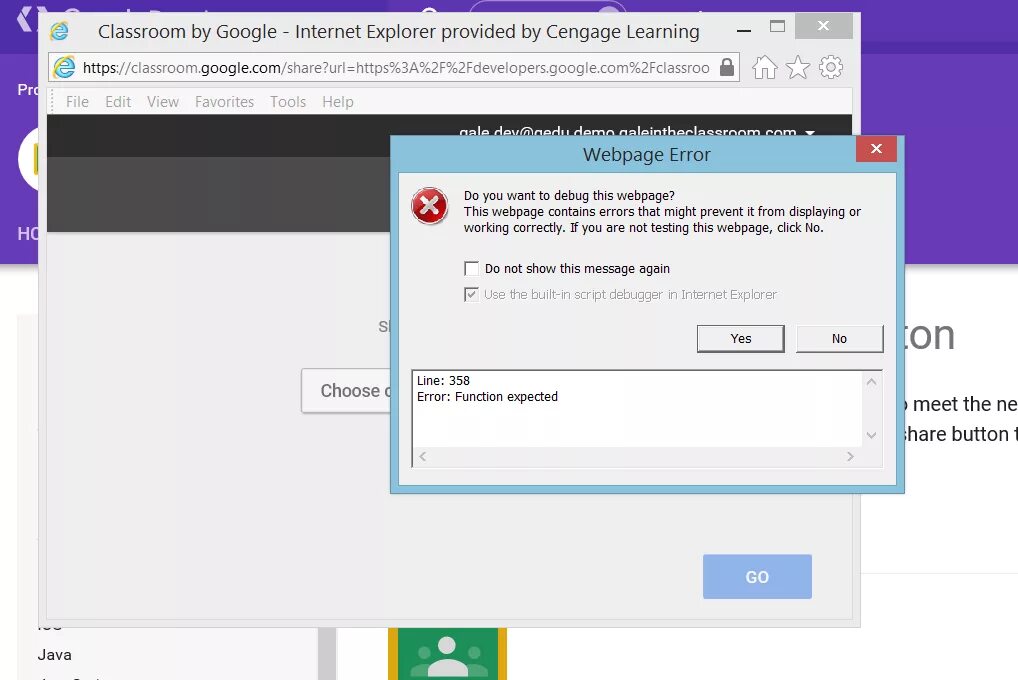
Task: Click the IE menu bar drag handle
Action: pyautogui.click(x=53, y=101)
